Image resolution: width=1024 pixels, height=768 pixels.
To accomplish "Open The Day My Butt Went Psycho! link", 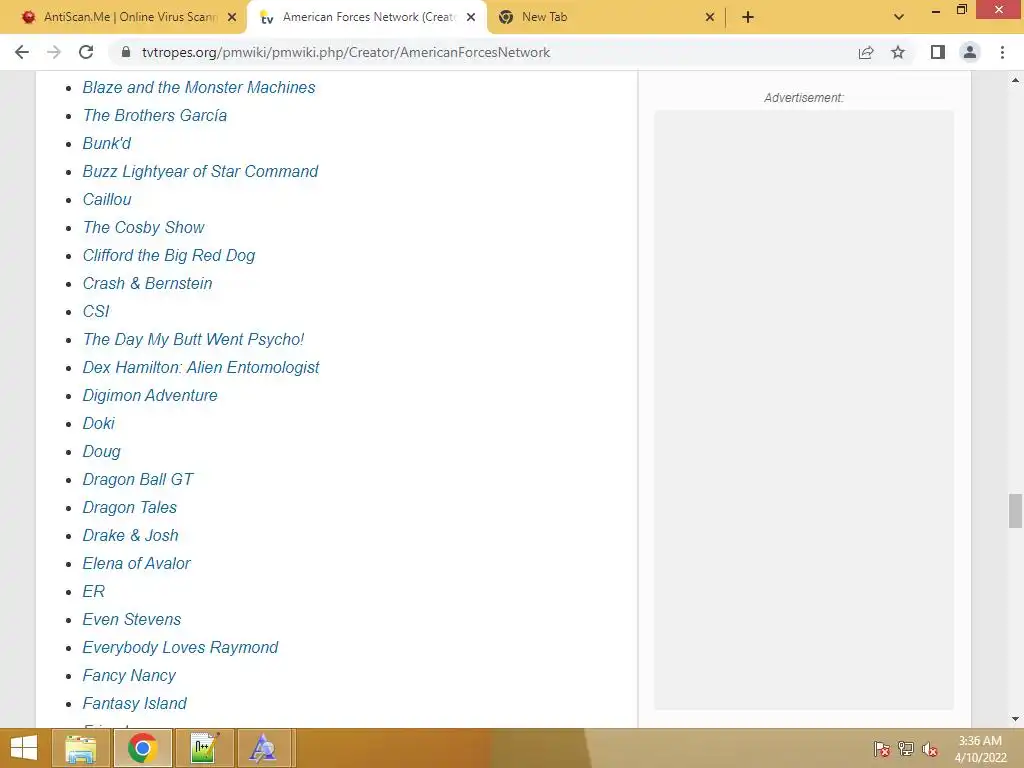I will [x=193, y=340].
